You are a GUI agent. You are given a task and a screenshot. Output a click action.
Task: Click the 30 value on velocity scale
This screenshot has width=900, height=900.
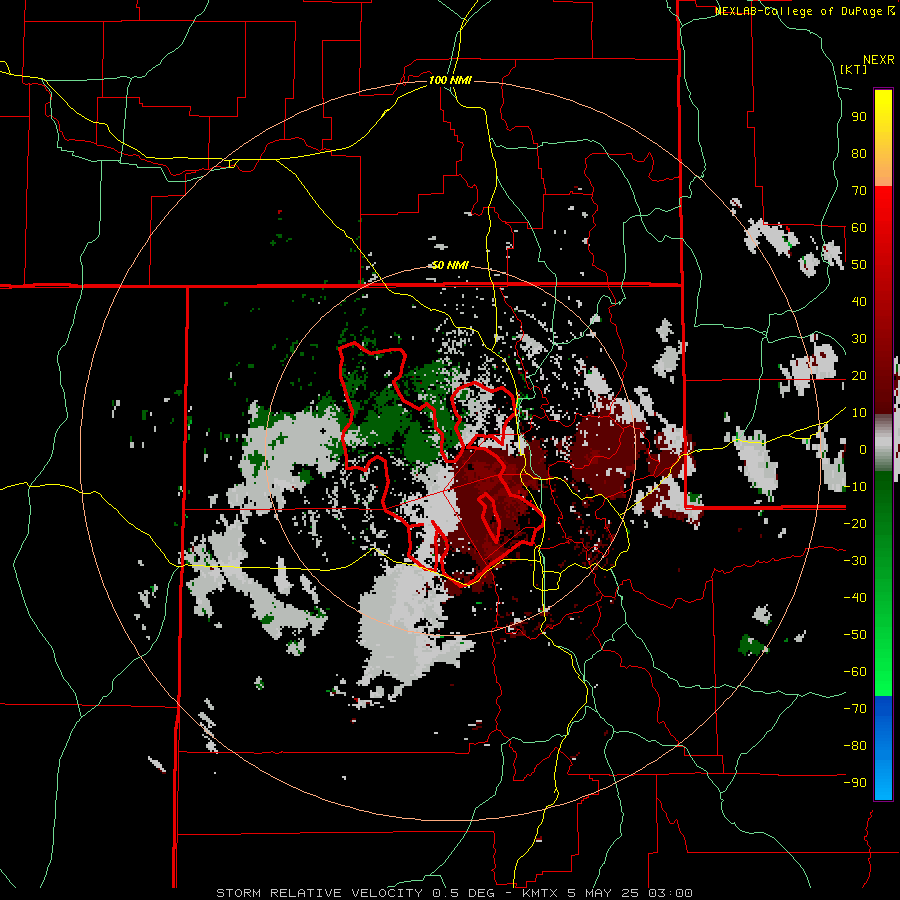tap(859, 339)
